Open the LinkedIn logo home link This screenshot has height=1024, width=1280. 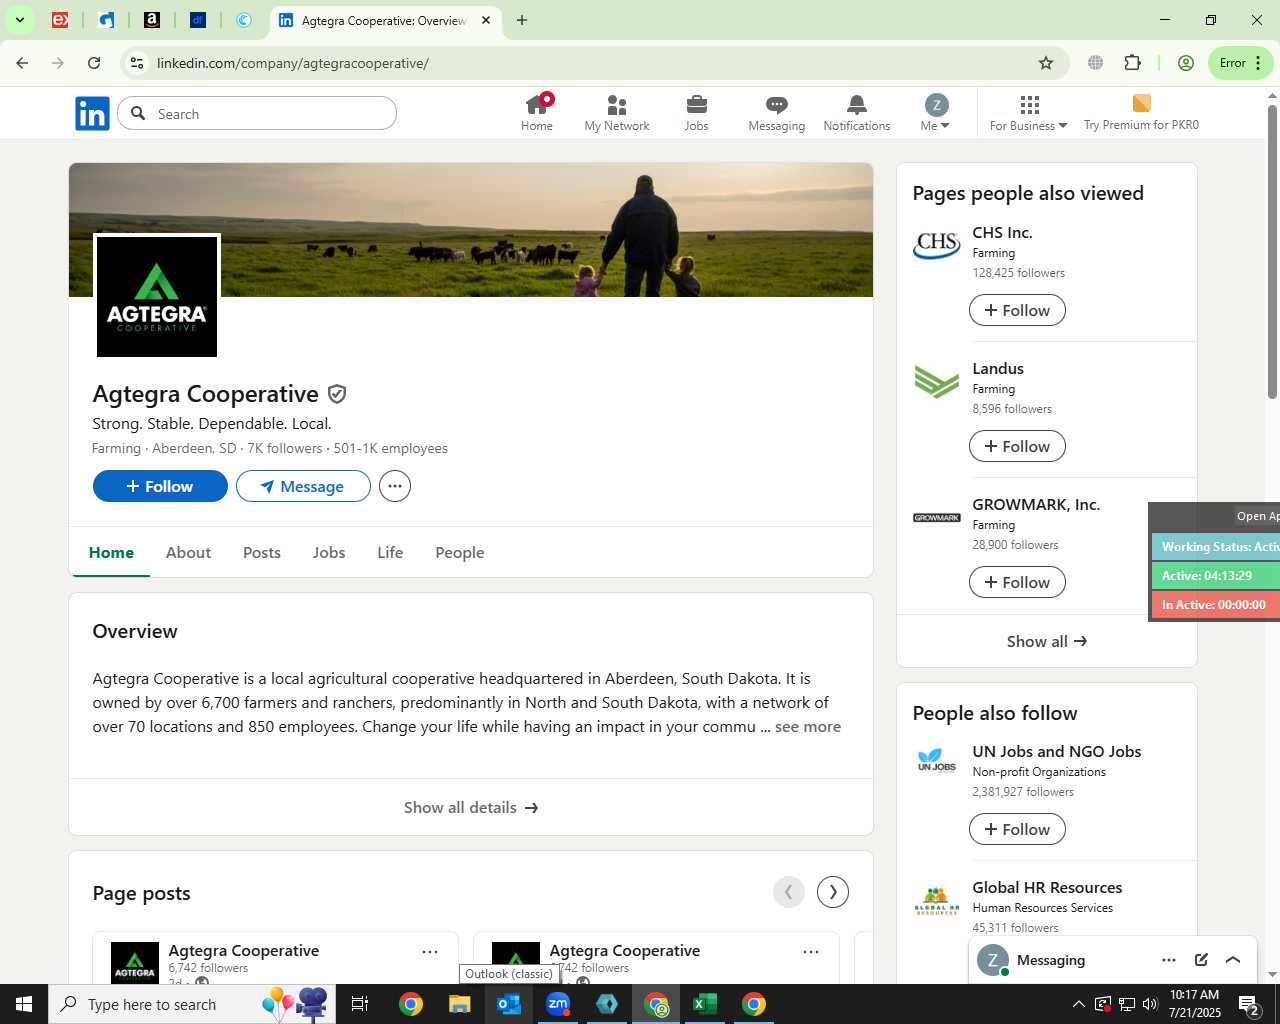(92, 114)
